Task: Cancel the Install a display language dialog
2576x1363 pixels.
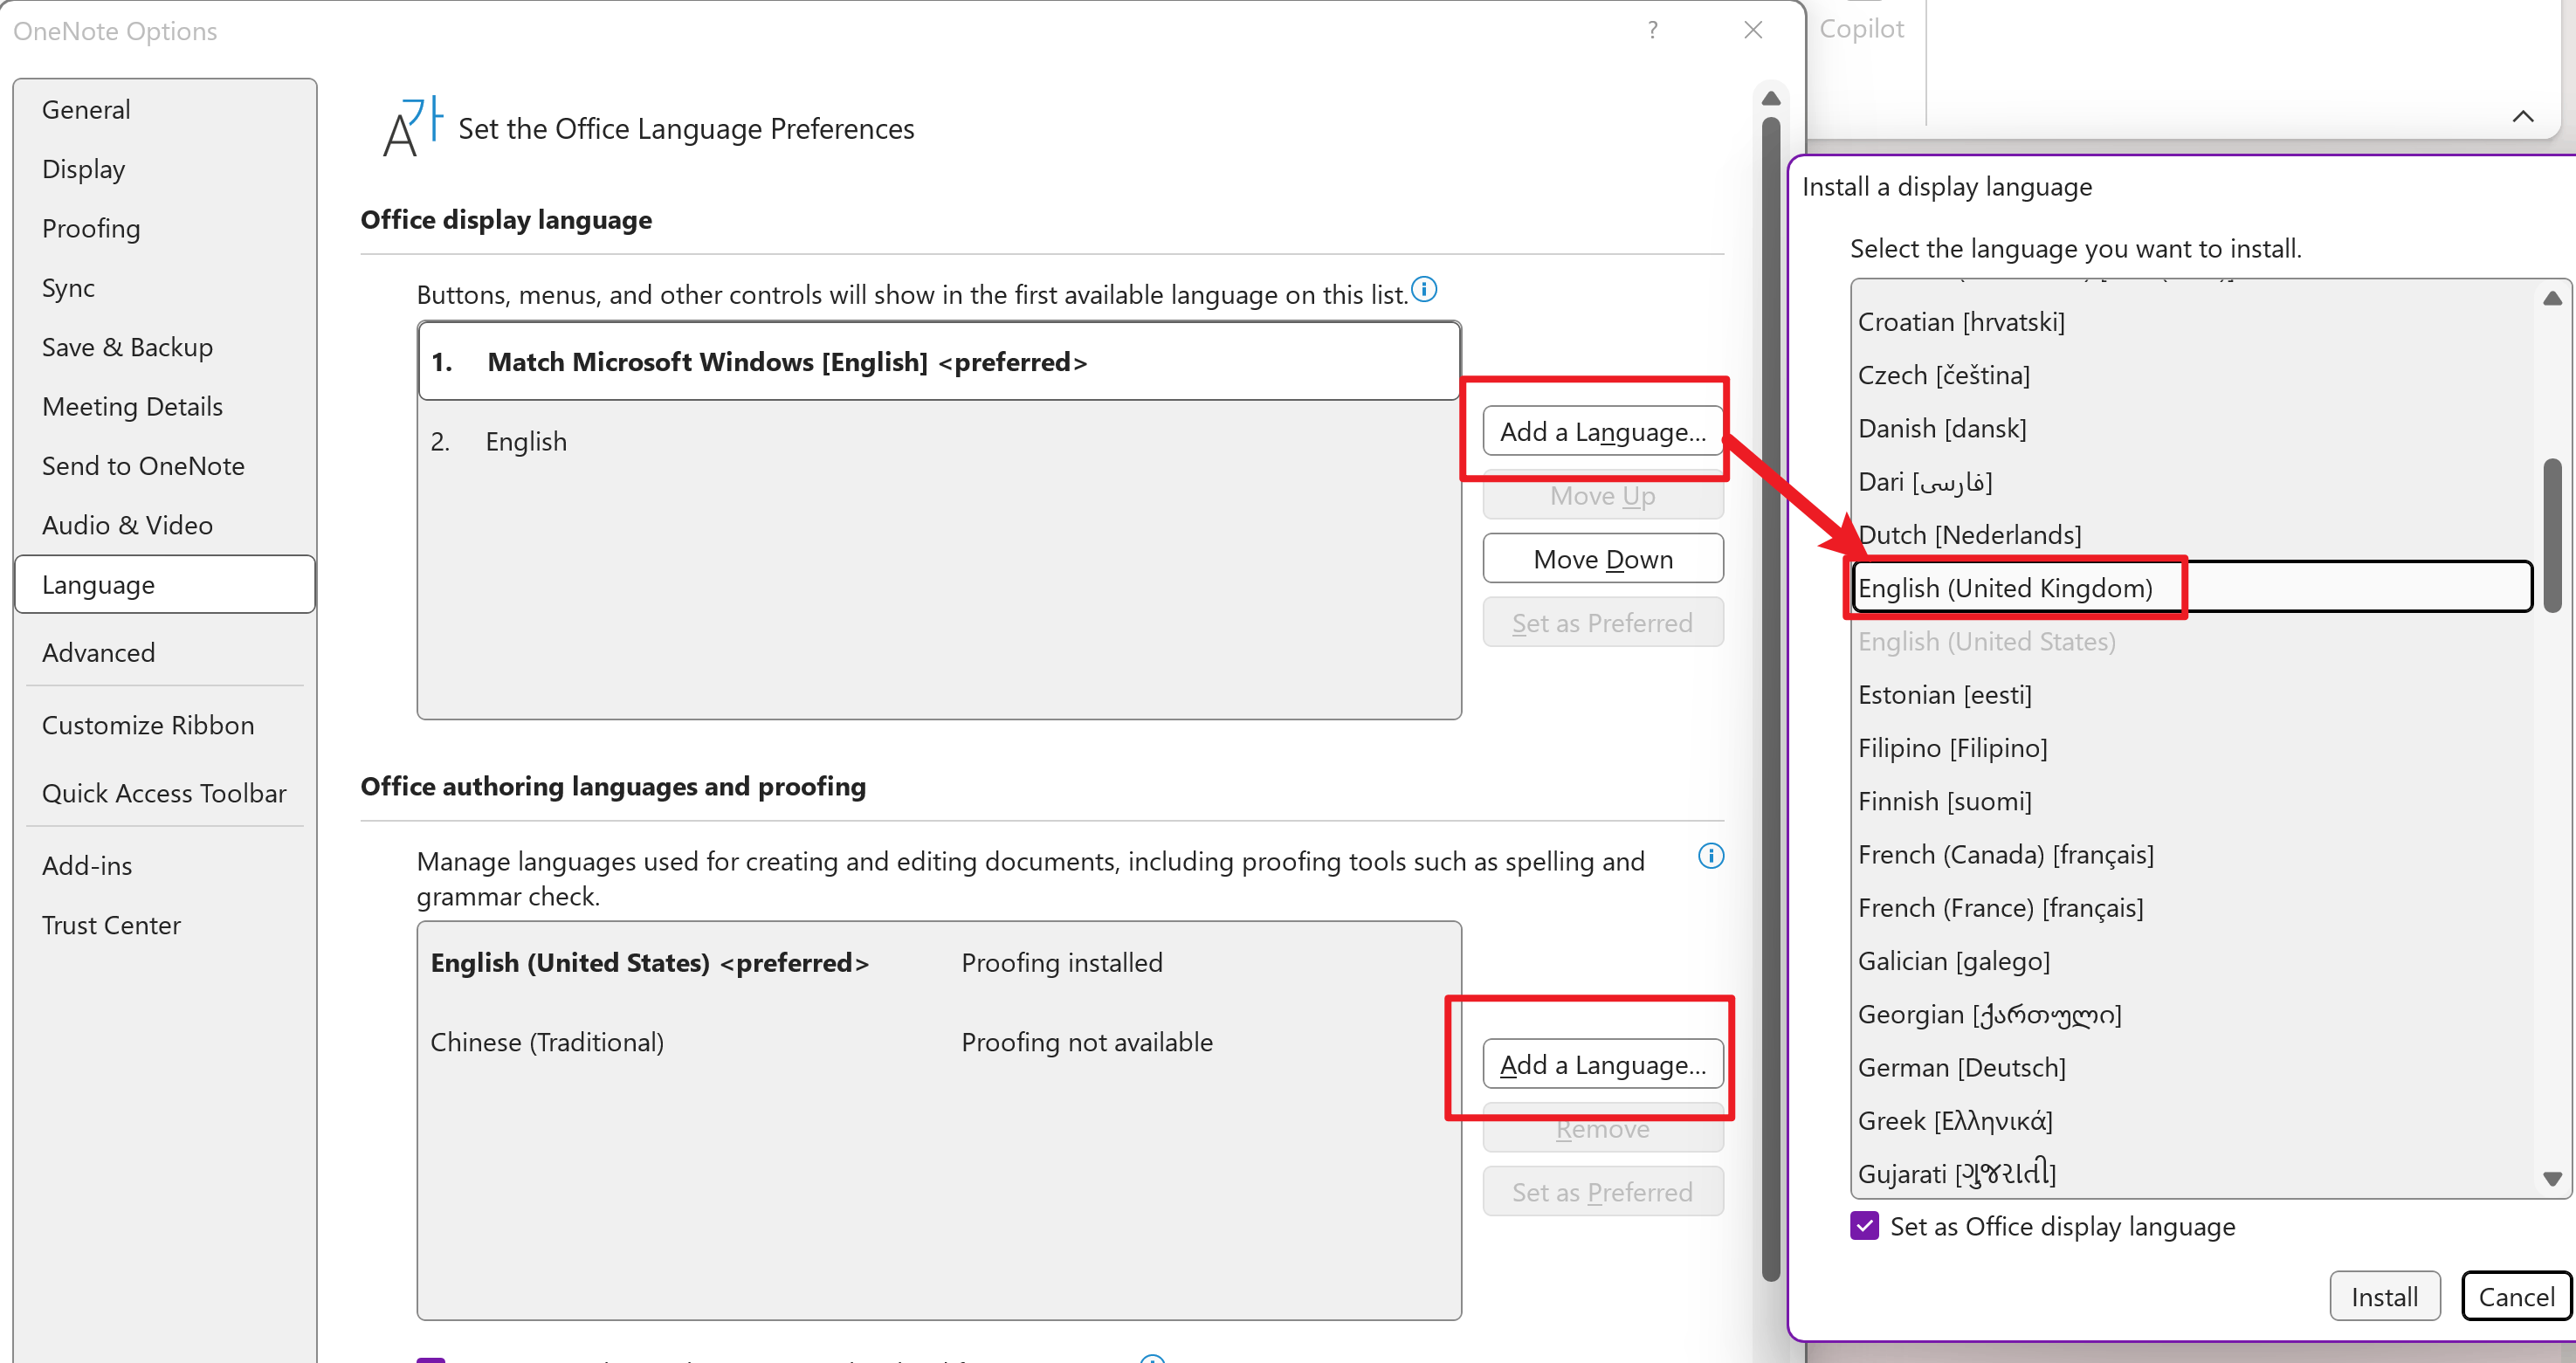Action: (2516, 1296)
